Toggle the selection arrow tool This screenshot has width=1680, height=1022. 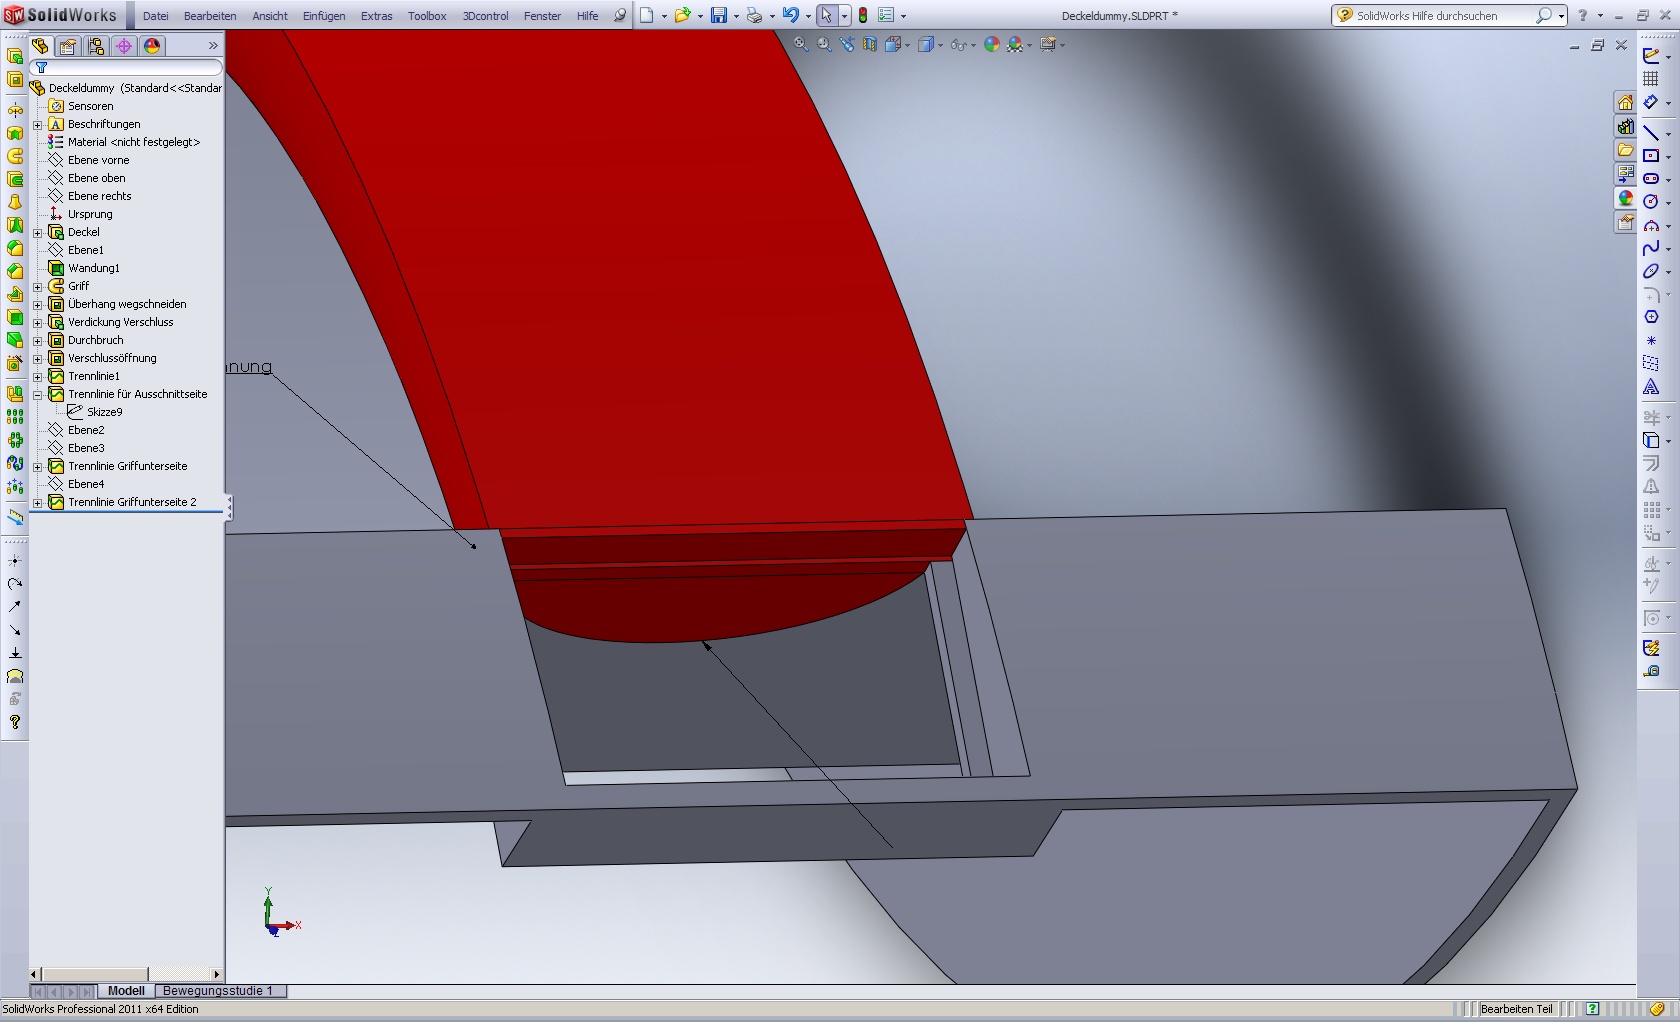(826, 15)
